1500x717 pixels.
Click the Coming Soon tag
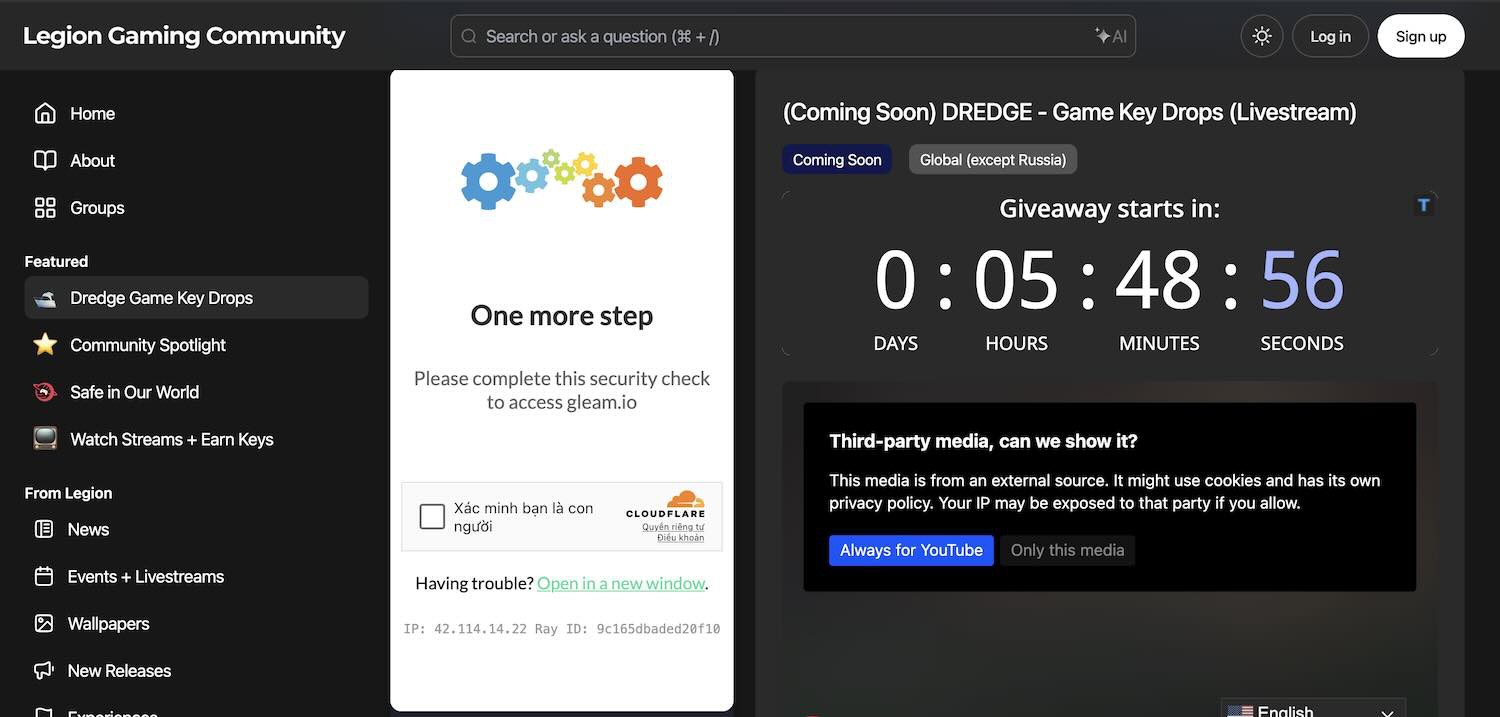click(837, 159)
